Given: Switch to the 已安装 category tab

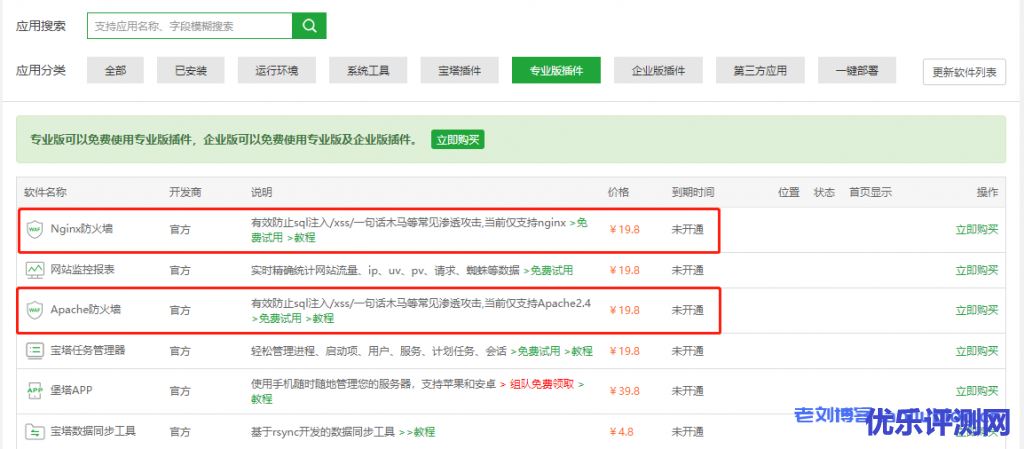Looking at the screenshot, I should pos(190,70).
